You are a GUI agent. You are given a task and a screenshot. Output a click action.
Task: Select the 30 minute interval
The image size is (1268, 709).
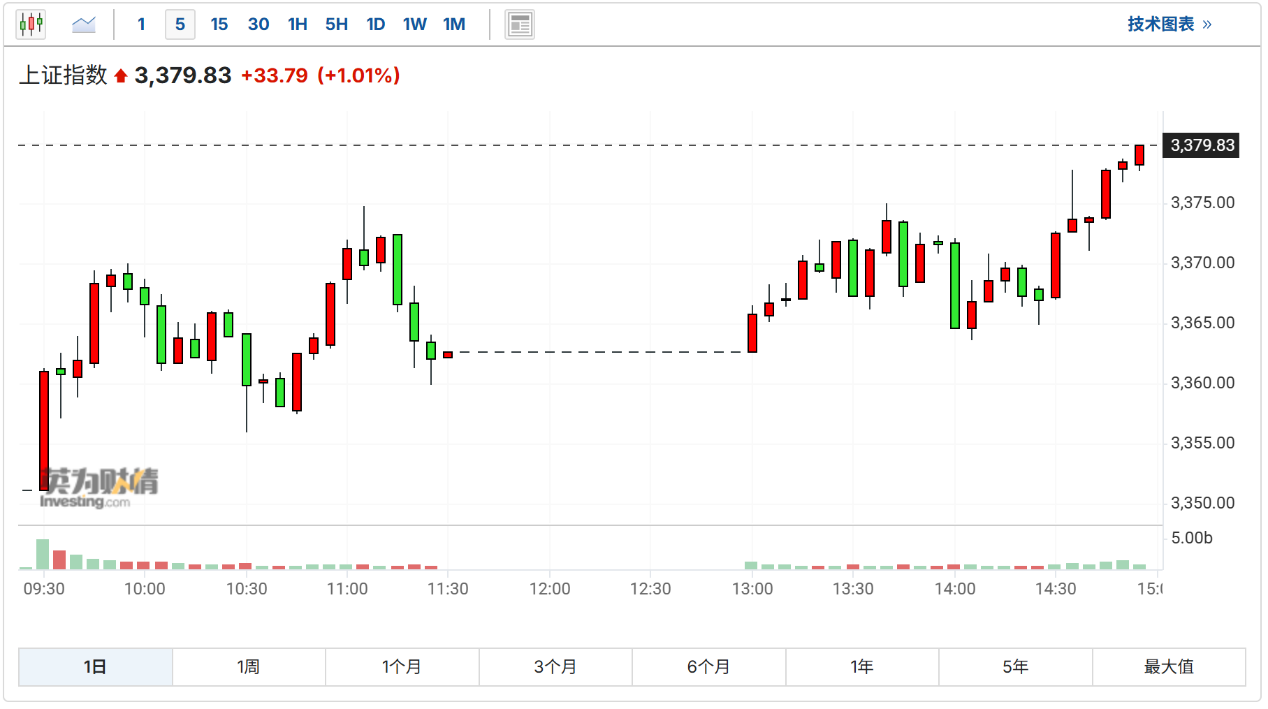click(258, 24)
